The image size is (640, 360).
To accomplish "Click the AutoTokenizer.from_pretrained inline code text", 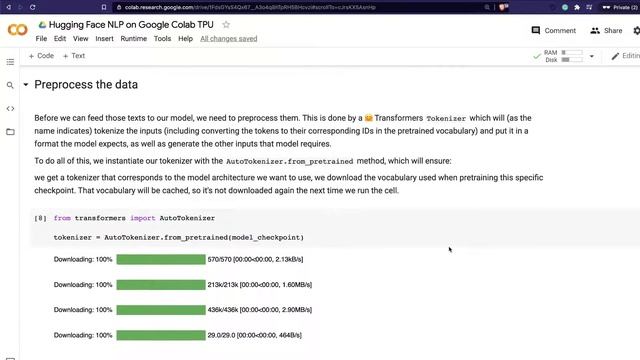I will [x=289, y=161].
